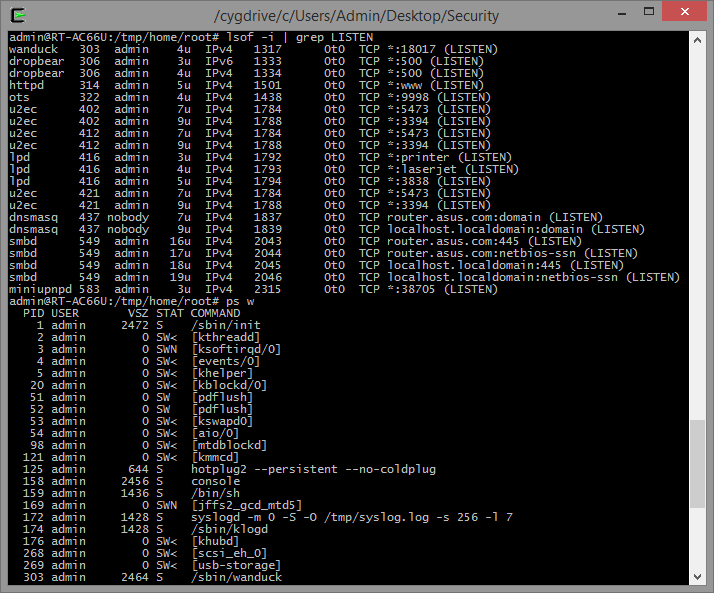
Task: Click the dropbear IPv6 *:500 line
Action: 246,61
